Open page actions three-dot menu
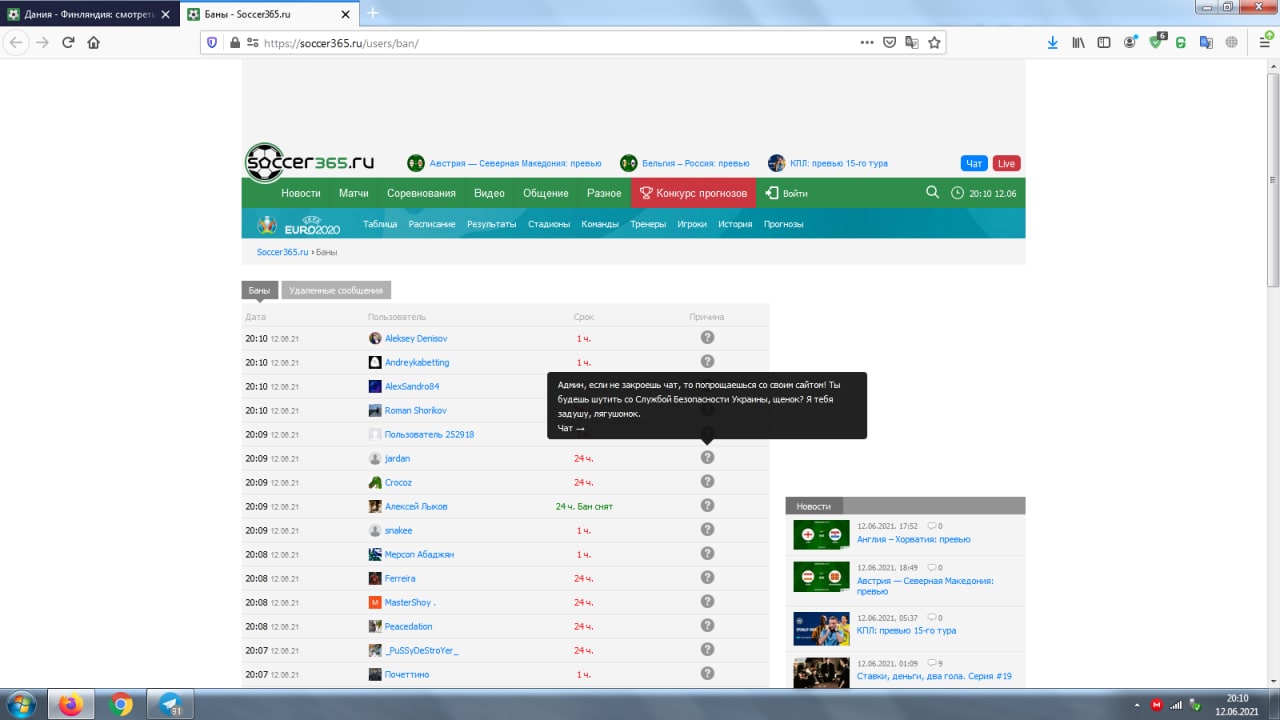 (x=867, y=43)
